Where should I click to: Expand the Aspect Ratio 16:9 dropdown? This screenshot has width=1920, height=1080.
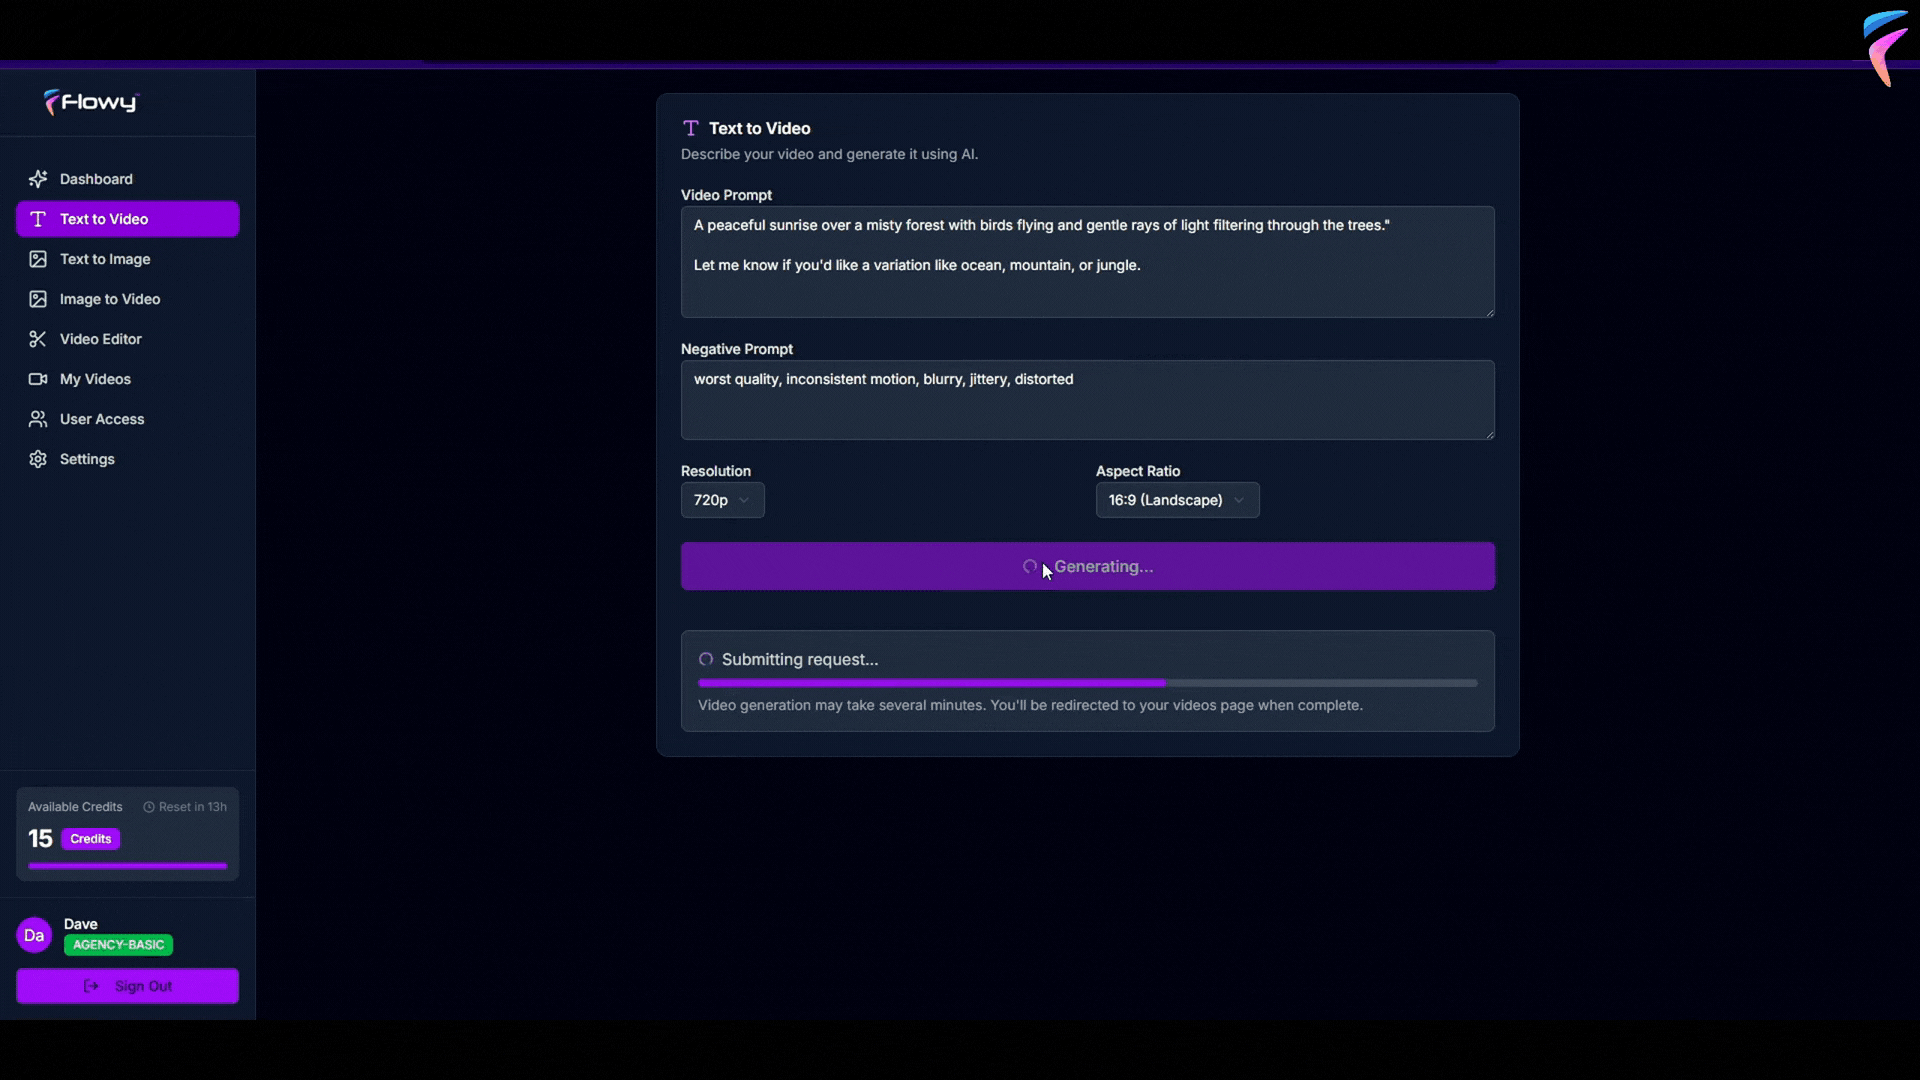coord(1177,500)
